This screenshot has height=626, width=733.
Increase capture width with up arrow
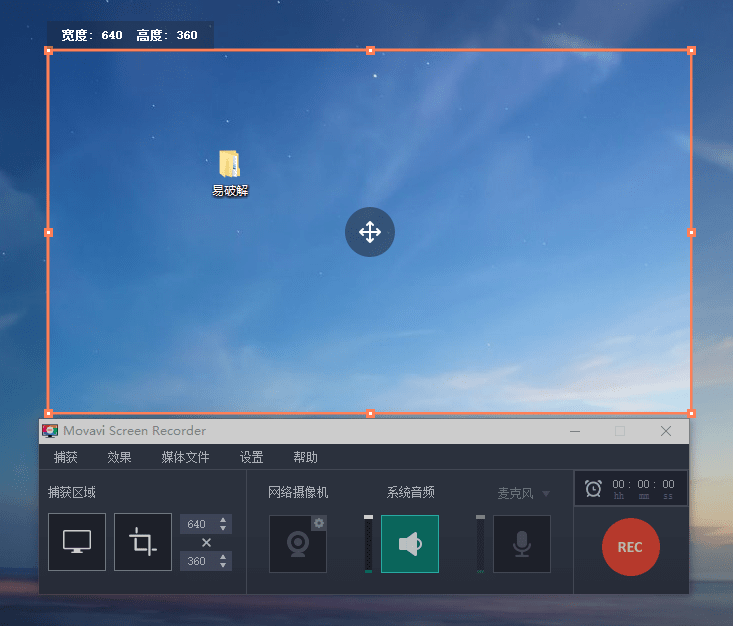[223, 520]
